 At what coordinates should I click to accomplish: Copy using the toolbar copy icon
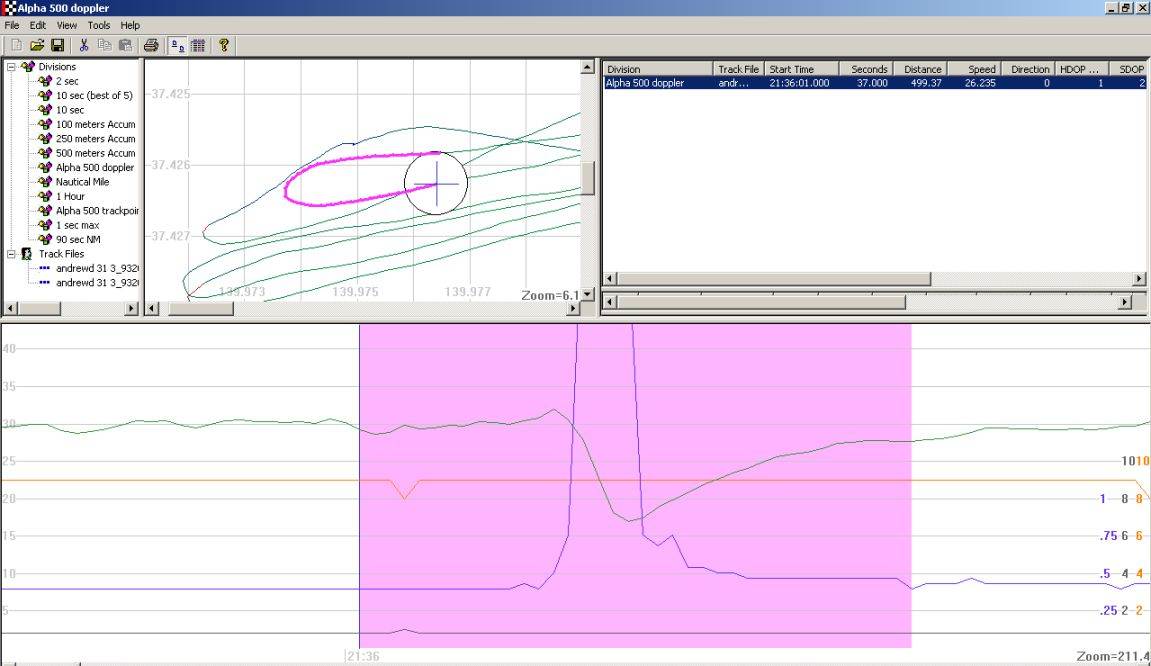[x=104, y=45]
